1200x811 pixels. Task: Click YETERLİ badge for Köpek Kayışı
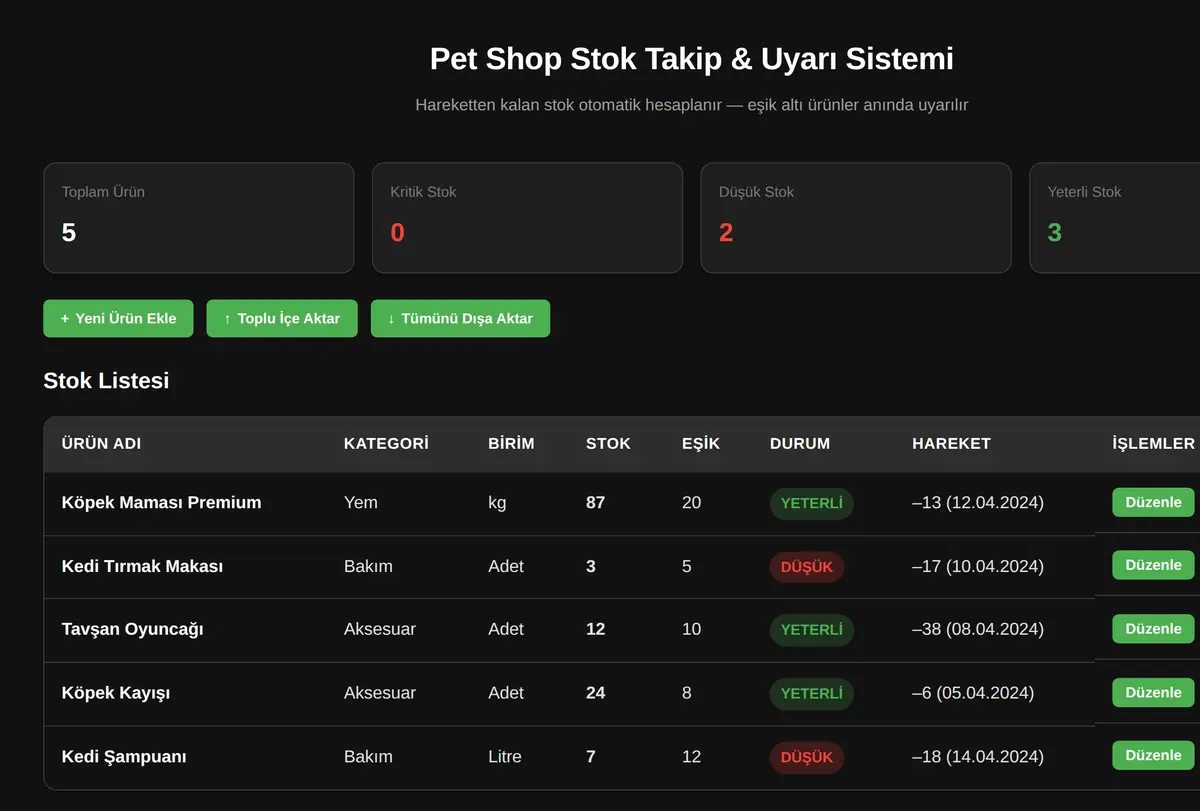[x=811, y=694]
